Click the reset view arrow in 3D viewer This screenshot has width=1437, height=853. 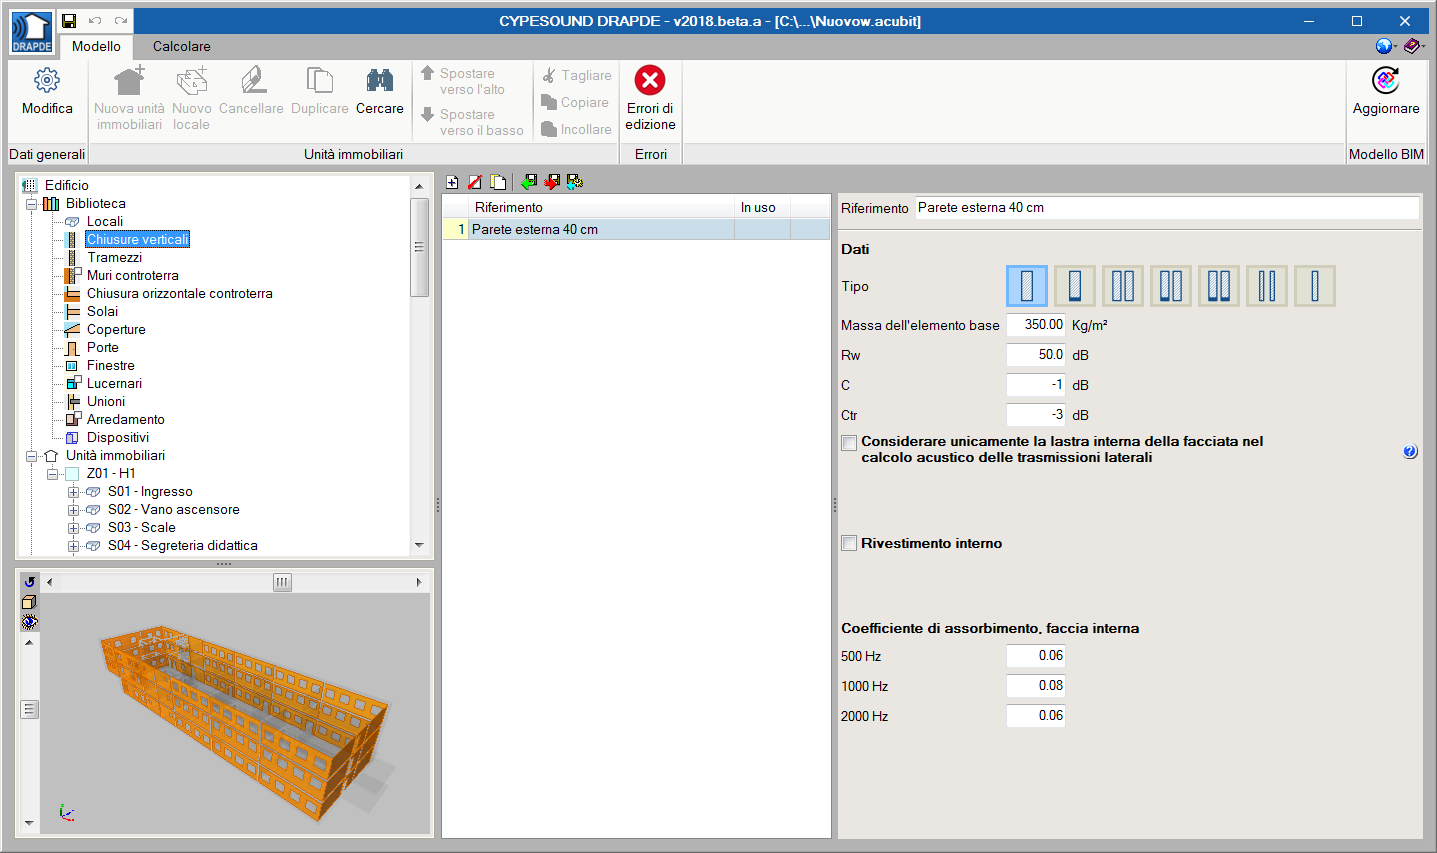point(29,582)
